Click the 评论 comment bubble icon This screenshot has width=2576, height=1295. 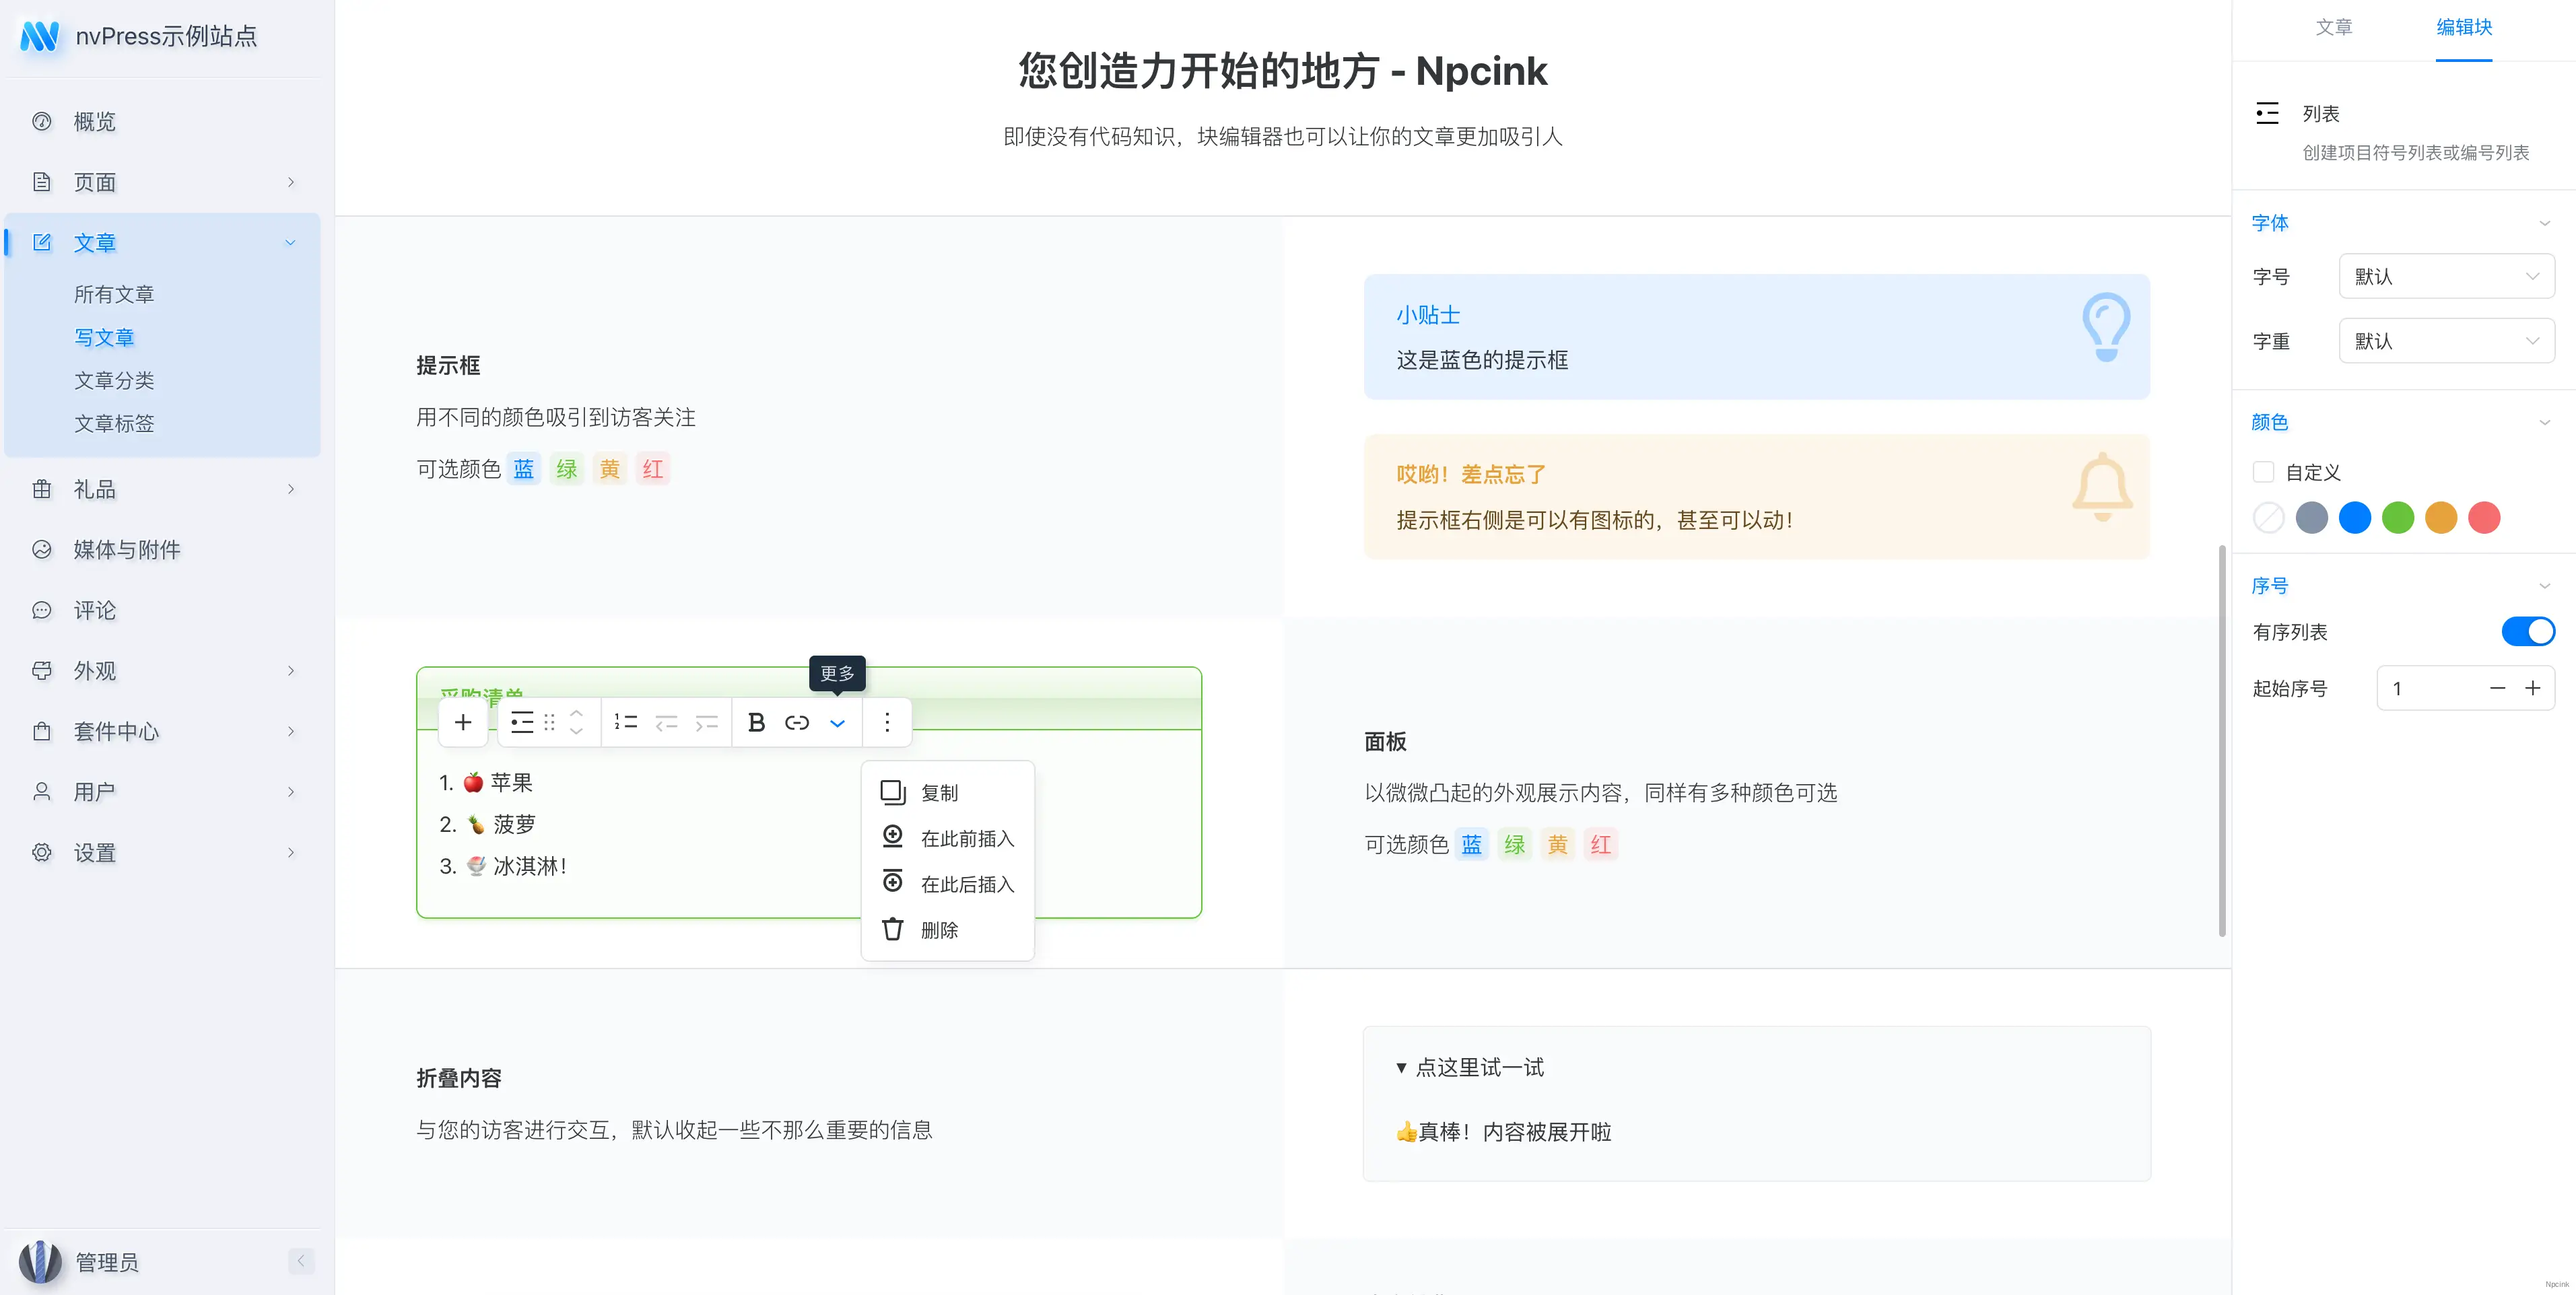(42, 610)
